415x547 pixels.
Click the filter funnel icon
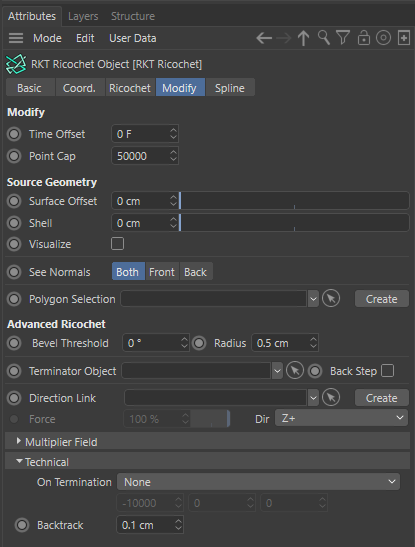coord(343,38)
